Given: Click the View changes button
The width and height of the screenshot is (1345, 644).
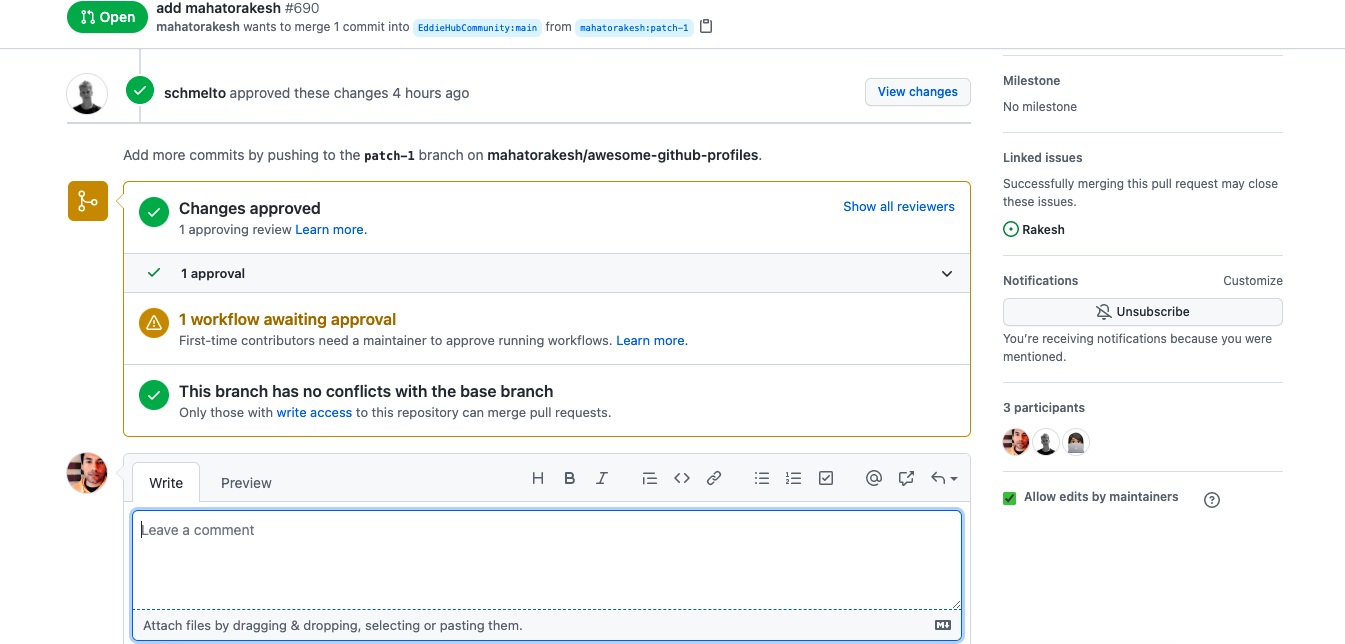Looking at the screenshot, I should tap(918, 92).
